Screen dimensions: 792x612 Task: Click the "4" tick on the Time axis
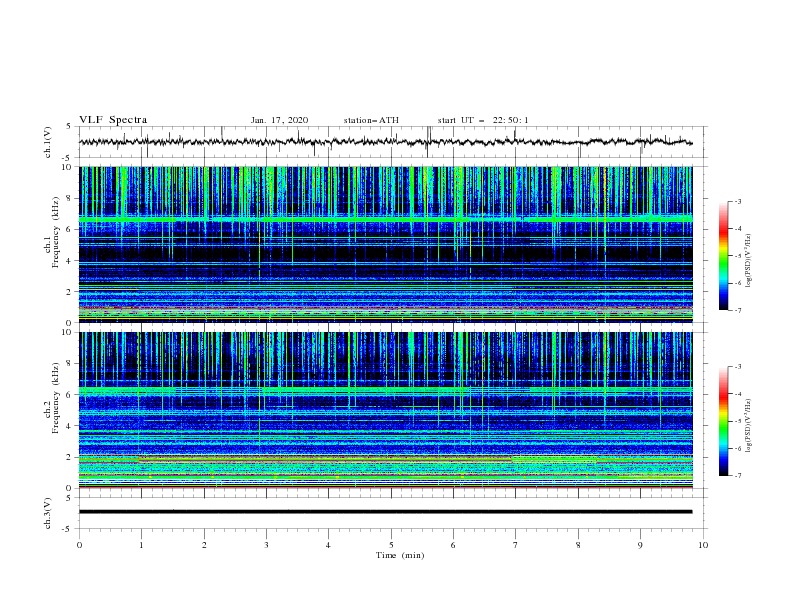(x=328, y=545)
